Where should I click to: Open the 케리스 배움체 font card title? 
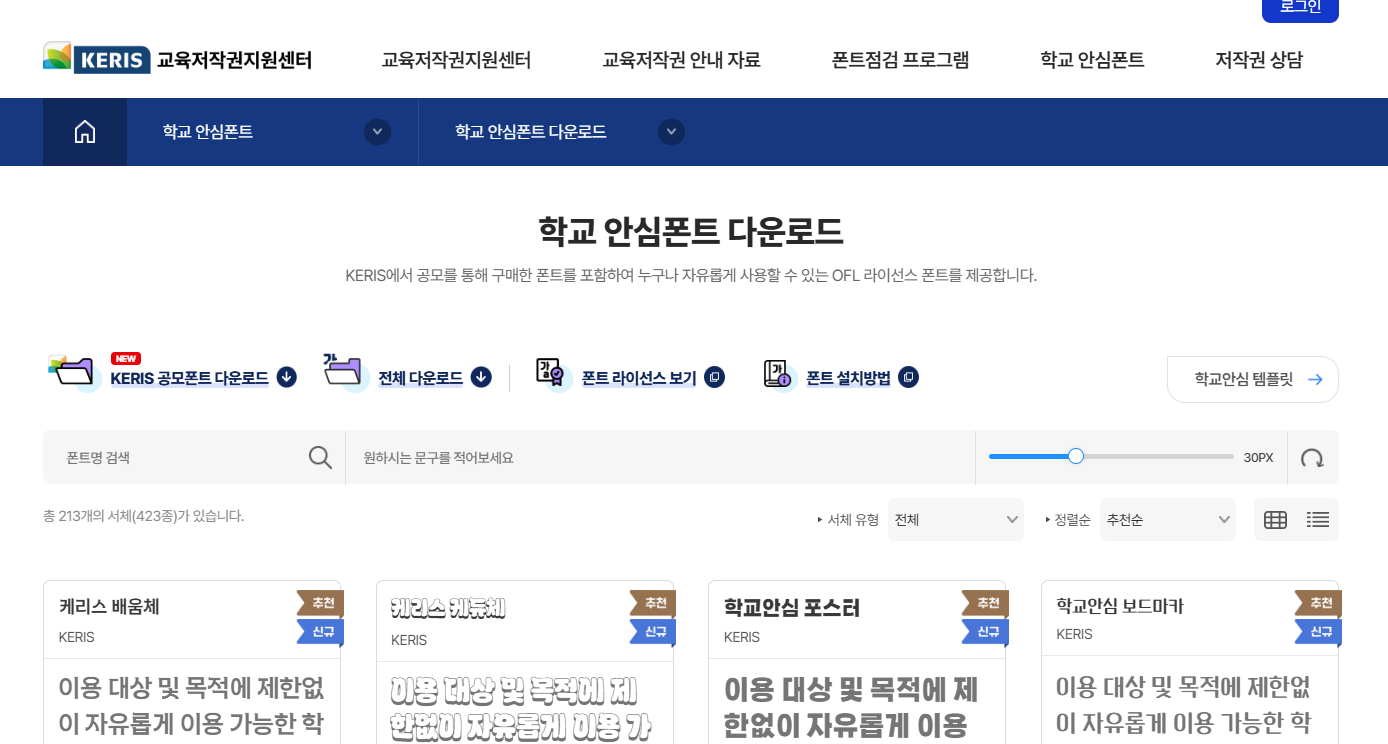pyautogui.click(x=109, y=606)
